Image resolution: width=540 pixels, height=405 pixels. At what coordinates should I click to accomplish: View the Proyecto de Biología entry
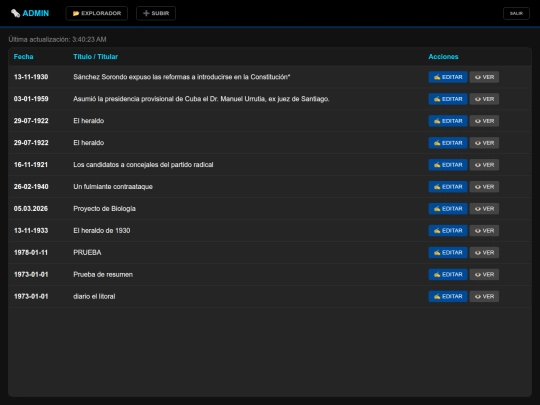tap(484, 209)
